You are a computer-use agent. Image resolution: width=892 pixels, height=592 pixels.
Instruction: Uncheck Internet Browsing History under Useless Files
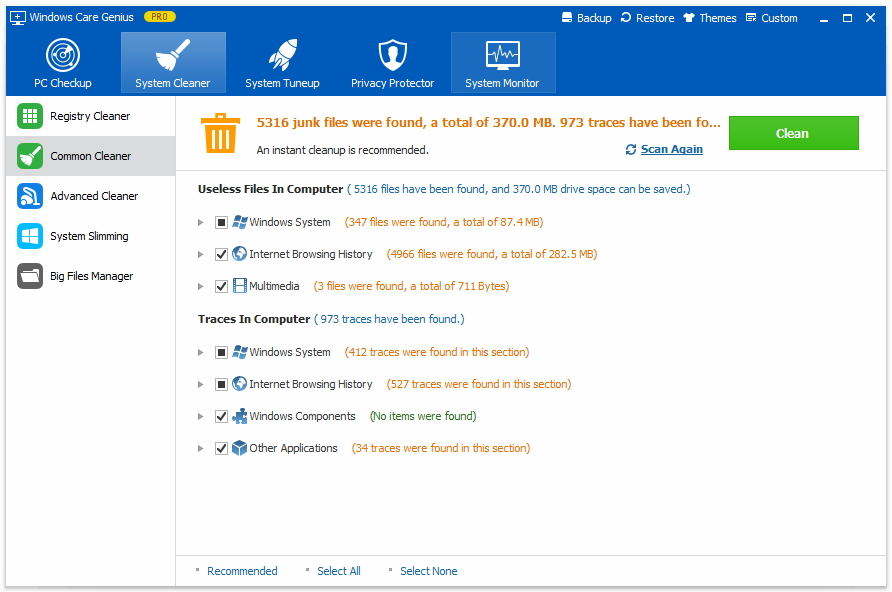pos(221,254)
